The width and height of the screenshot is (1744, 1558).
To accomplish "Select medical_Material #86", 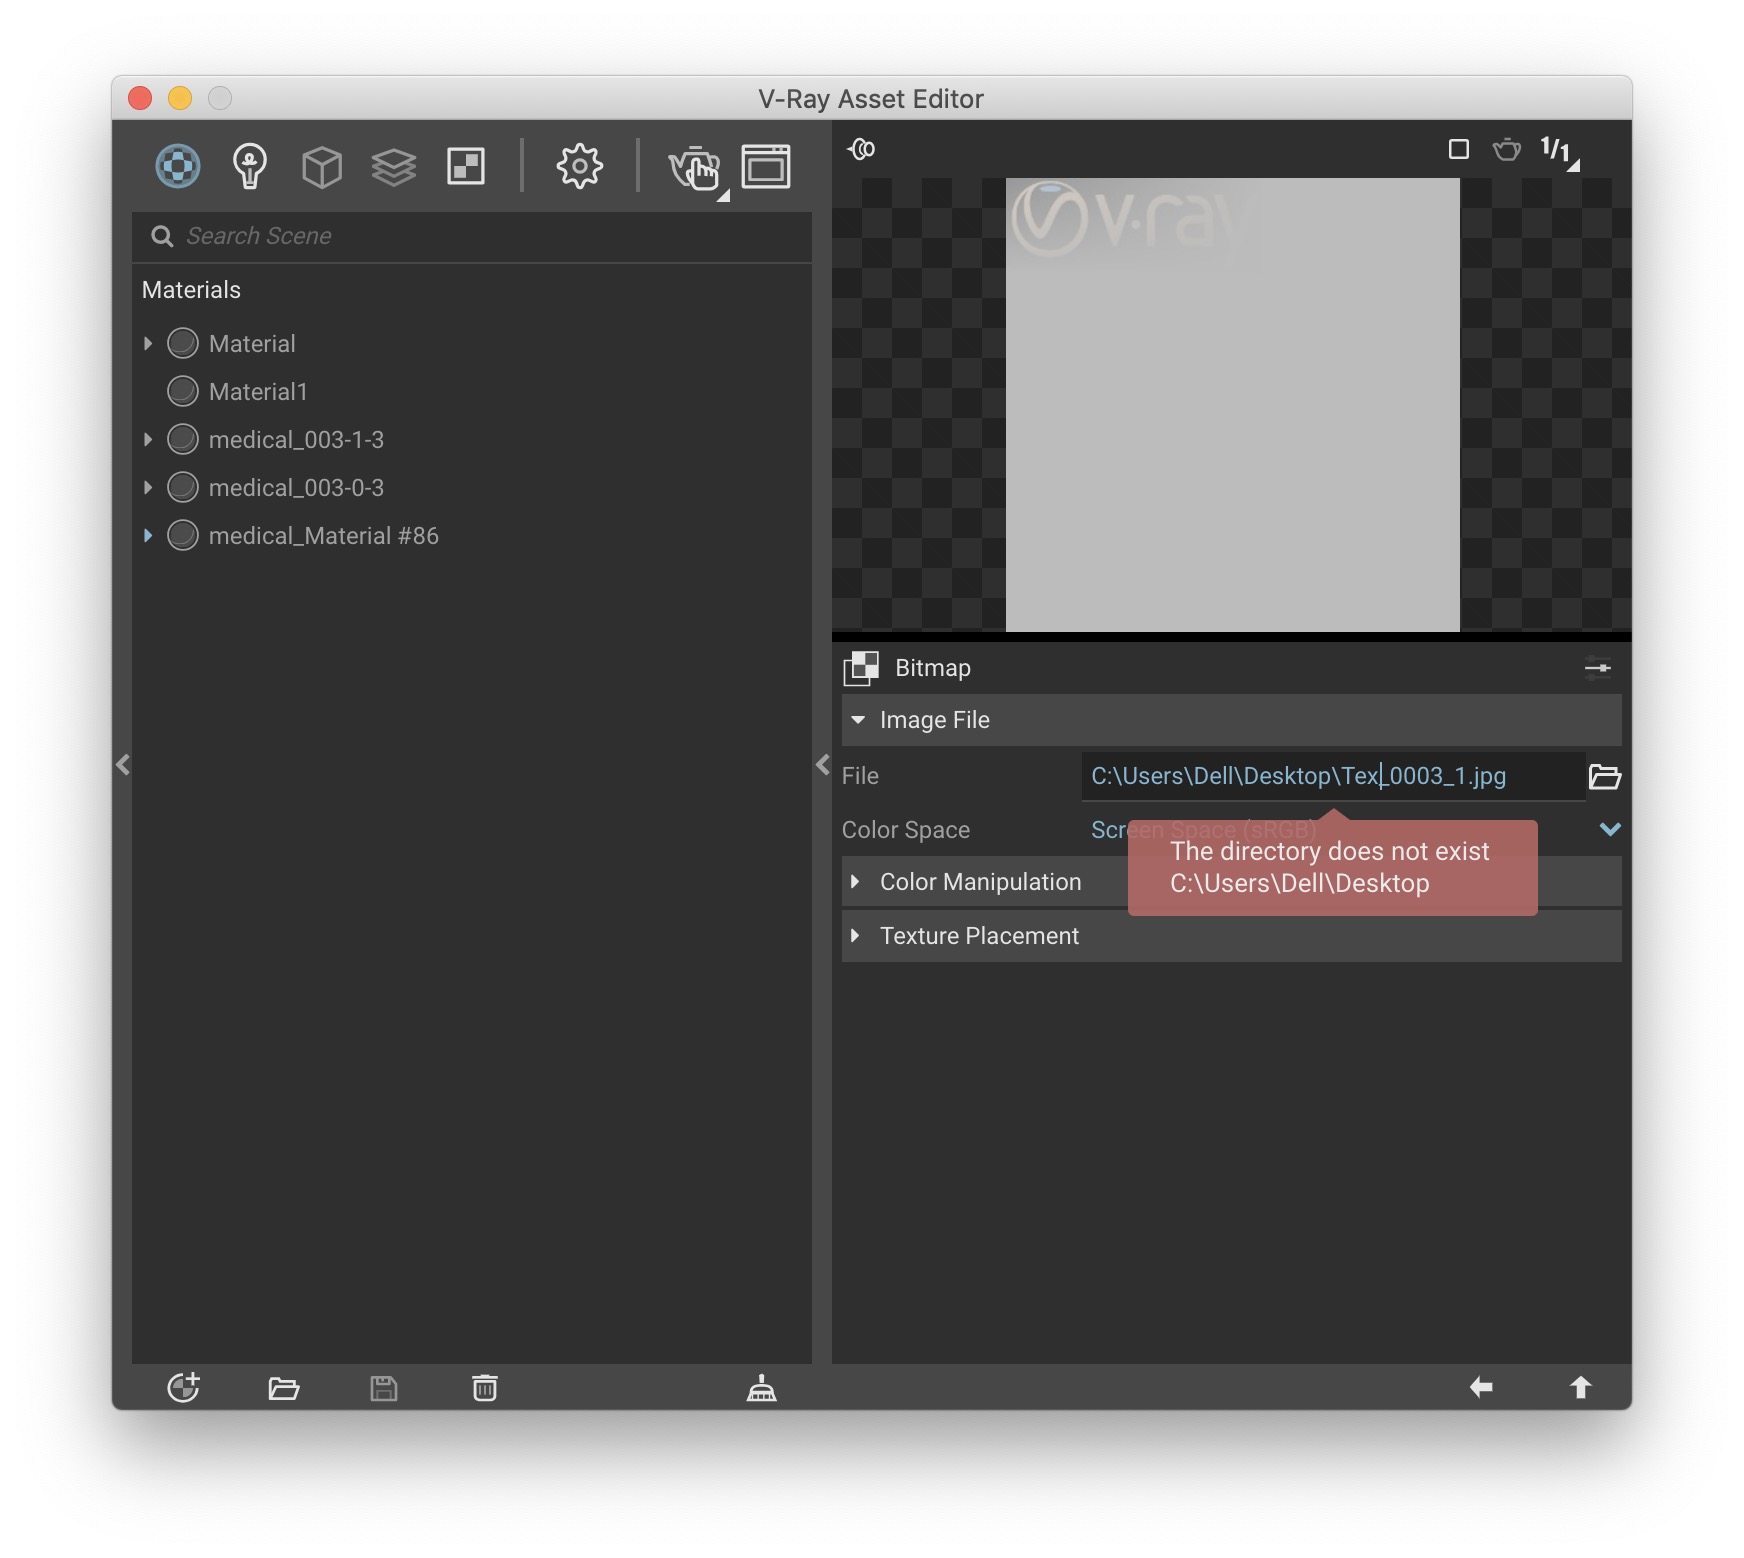I will tap(324, 536).
